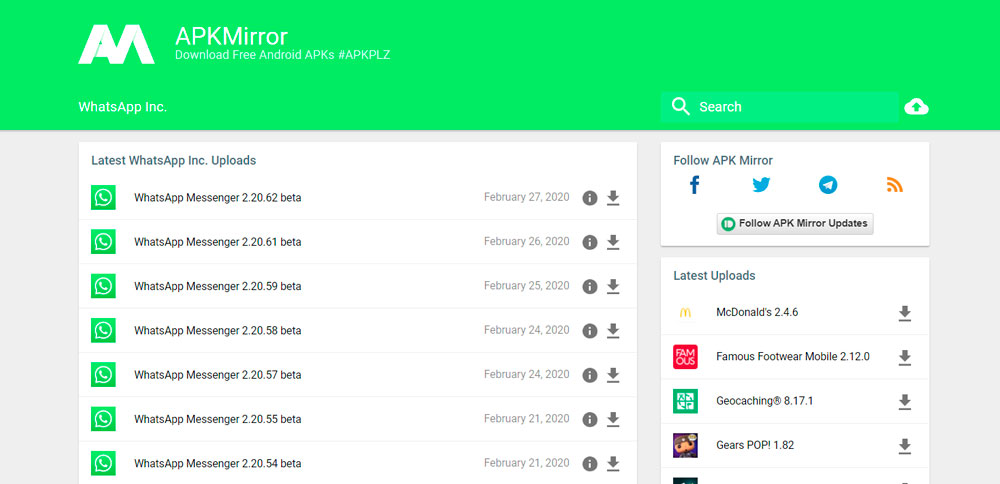
Task: Click the Follow APK Mirror heading
Action: [723, 161]
